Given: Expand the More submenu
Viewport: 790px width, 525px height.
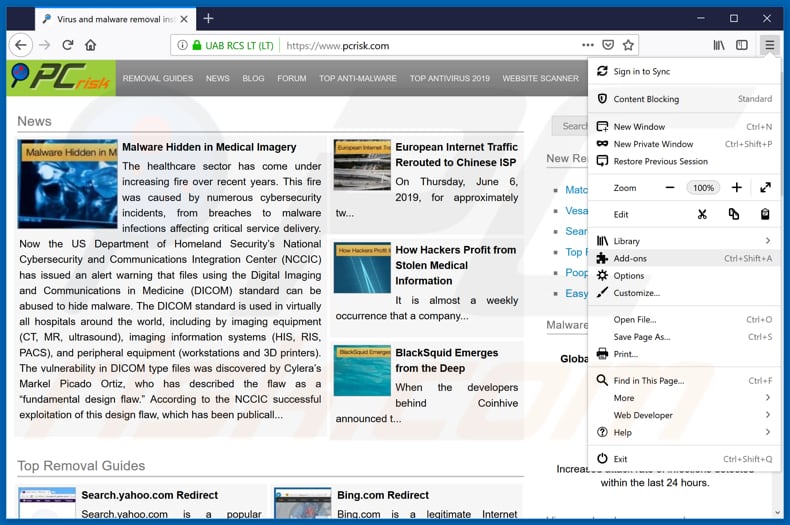Looking at the screenshot, I should 684,398.
